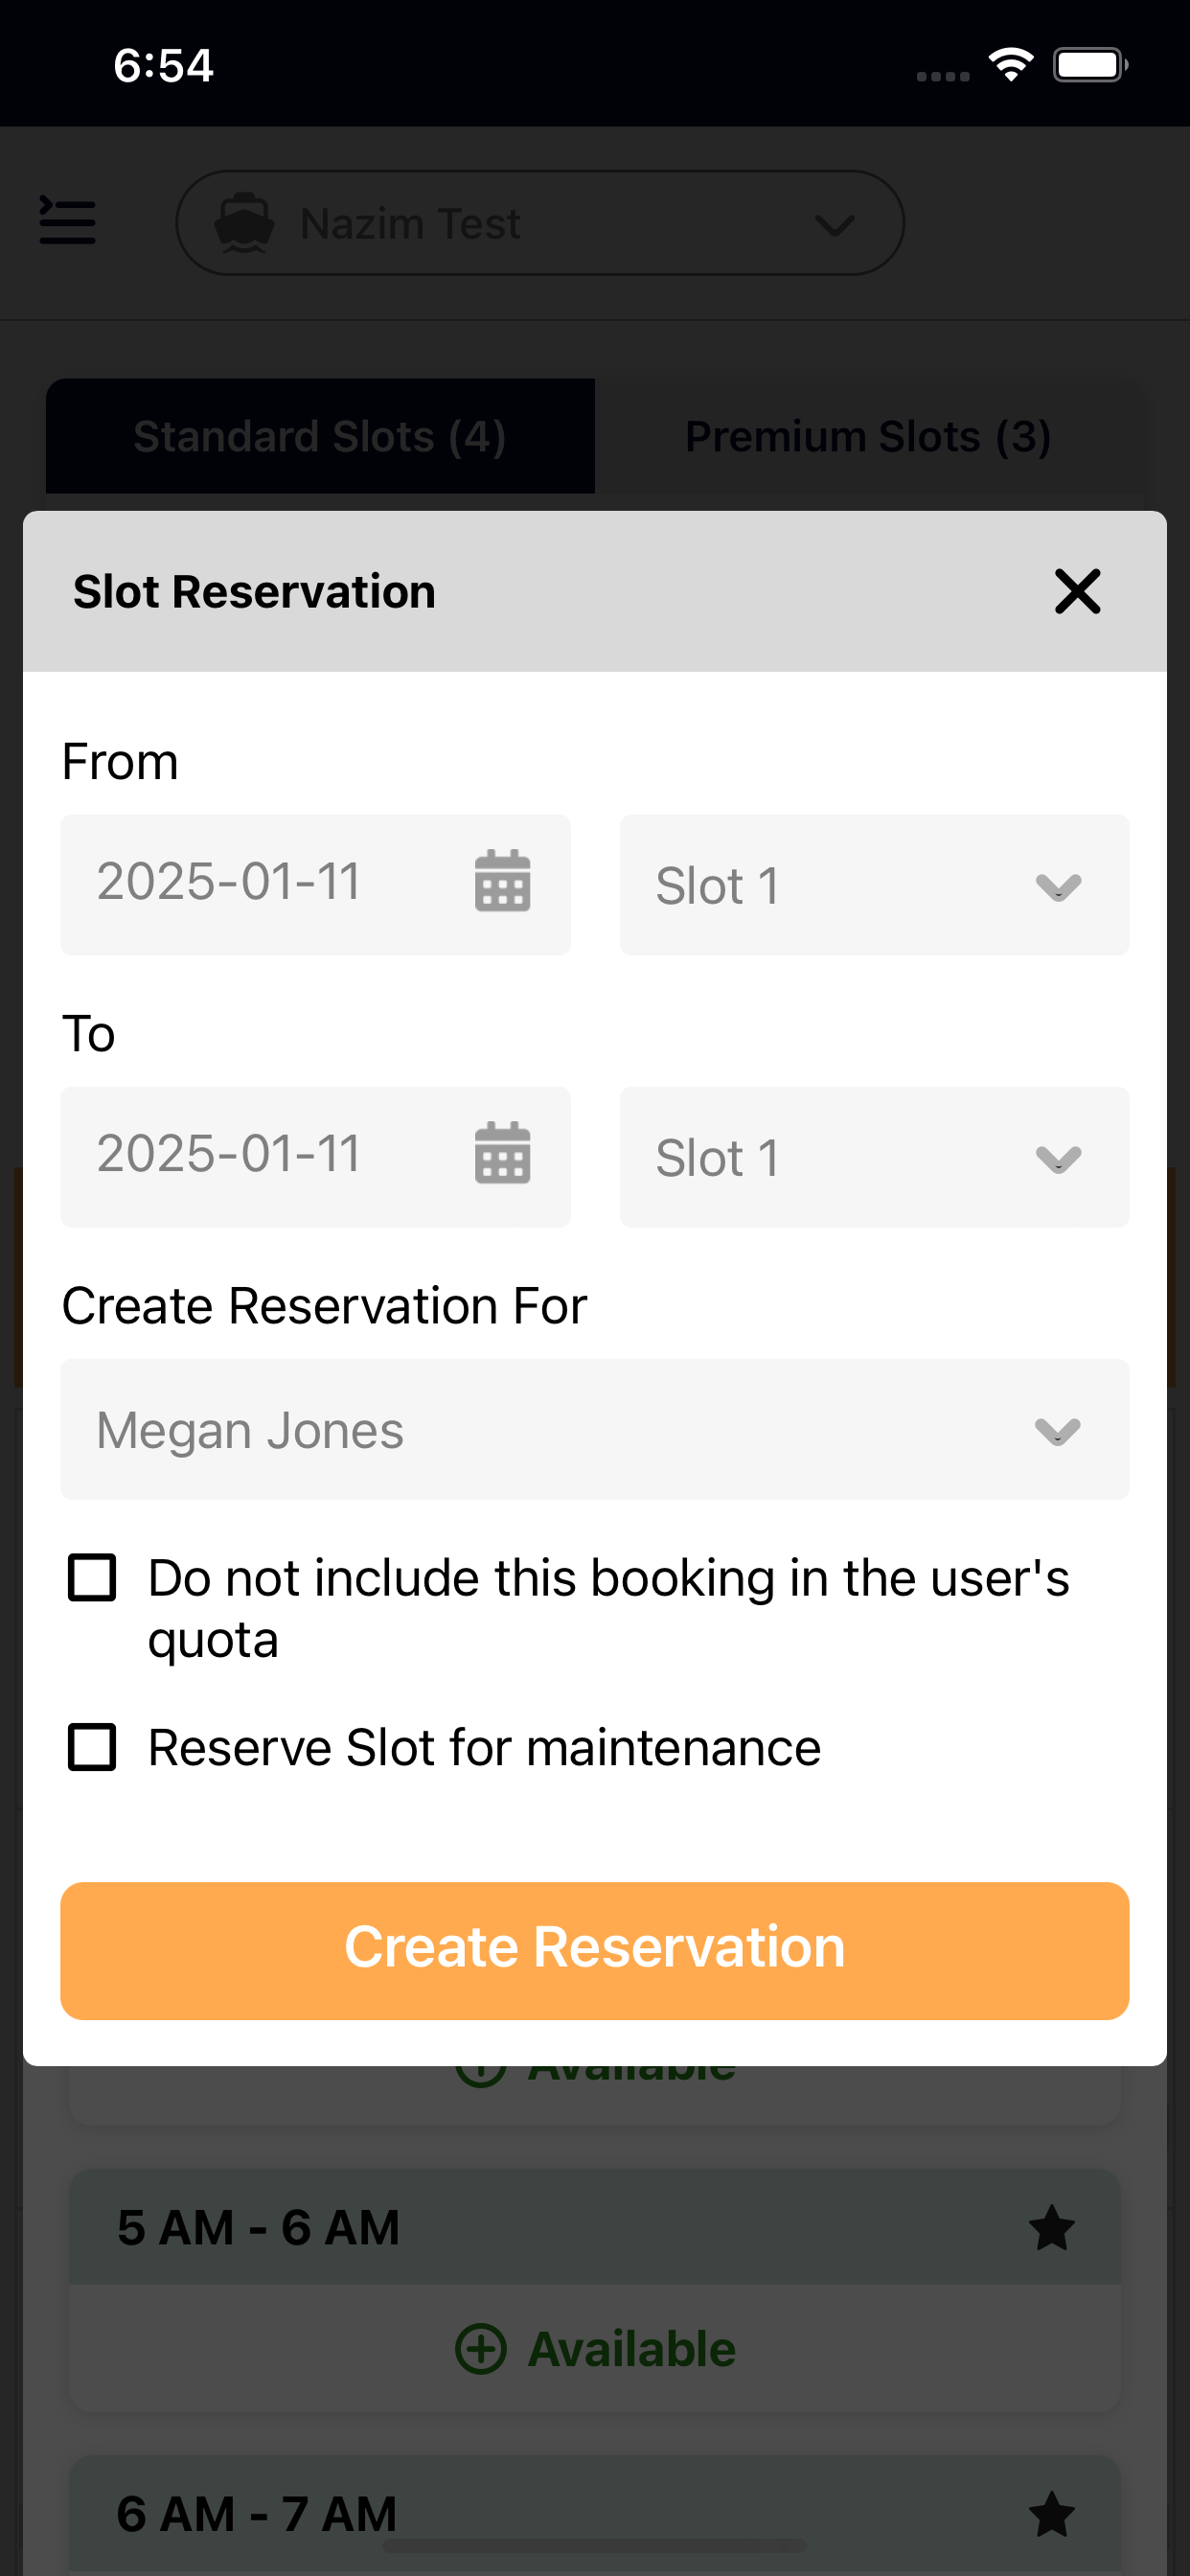Click the plus icon beside Available

pyautogui.click(x=481, y=2348)
